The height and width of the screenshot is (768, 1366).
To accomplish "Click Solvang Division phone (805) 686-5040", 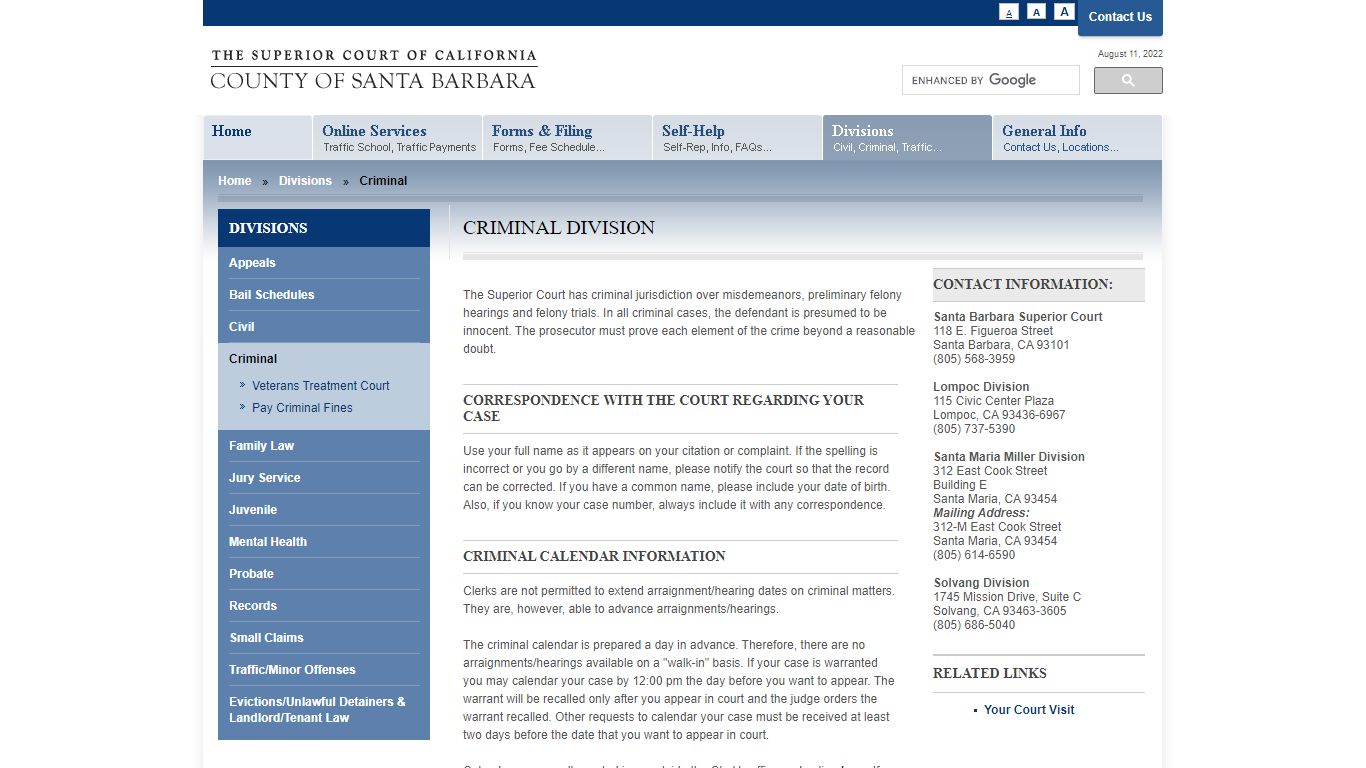I will [x=974, y=625].
